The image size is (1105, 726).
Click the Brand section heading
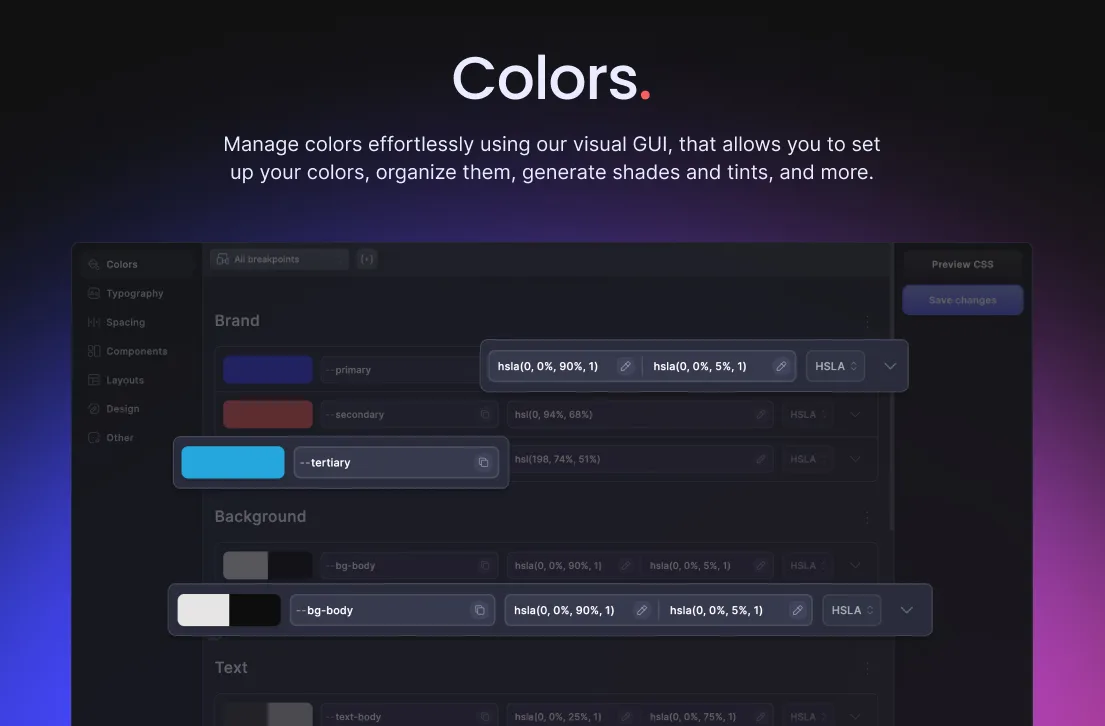pyautogui.click(x=237, y=321)
